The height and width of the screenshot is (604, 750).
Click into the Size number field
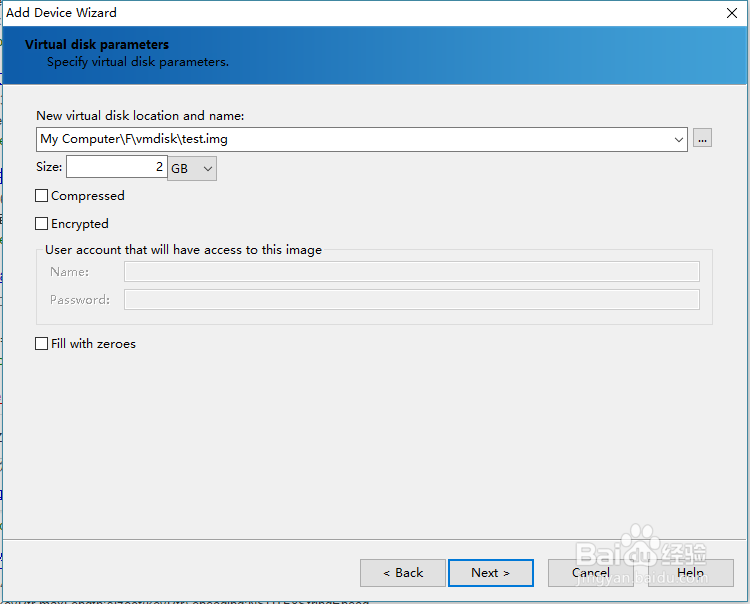[x=116, y=168]
